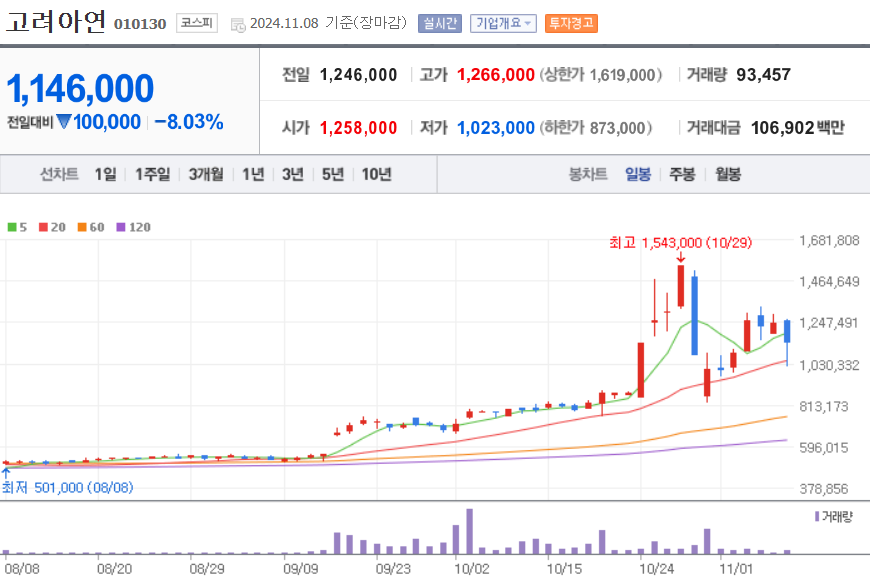870x586 pixels.
Task: Select the 5년 line chart period
Action: coord(333,174)
